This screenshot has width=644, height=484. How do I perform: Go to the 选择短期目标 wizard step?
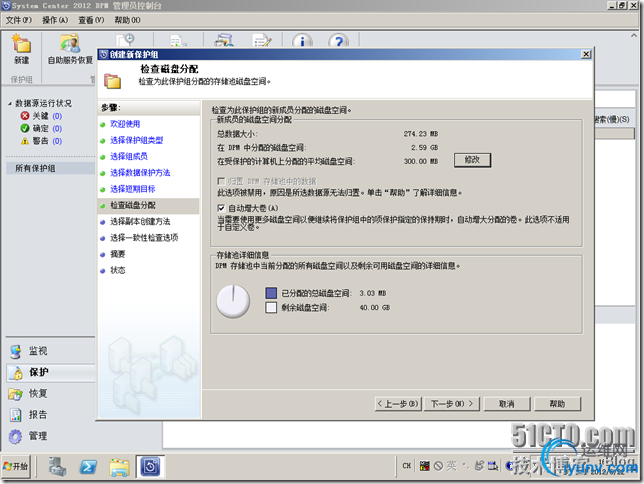(x=133, y=189)
